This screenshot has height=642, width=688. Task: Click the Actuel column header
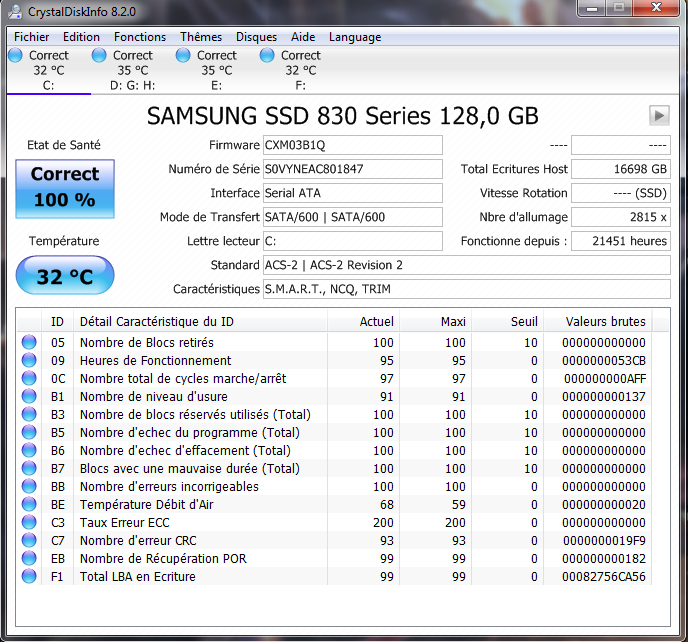click(x=363, y=322)
